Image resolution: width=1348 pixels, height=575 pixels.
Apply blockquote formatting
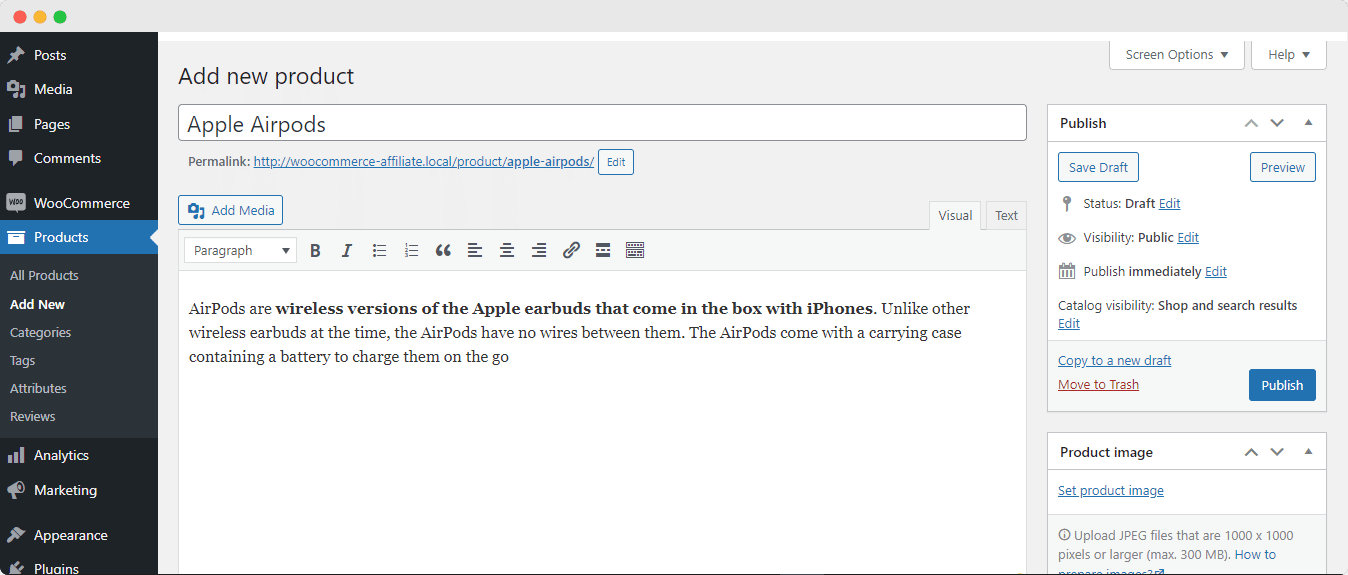[x=443, y=251]
